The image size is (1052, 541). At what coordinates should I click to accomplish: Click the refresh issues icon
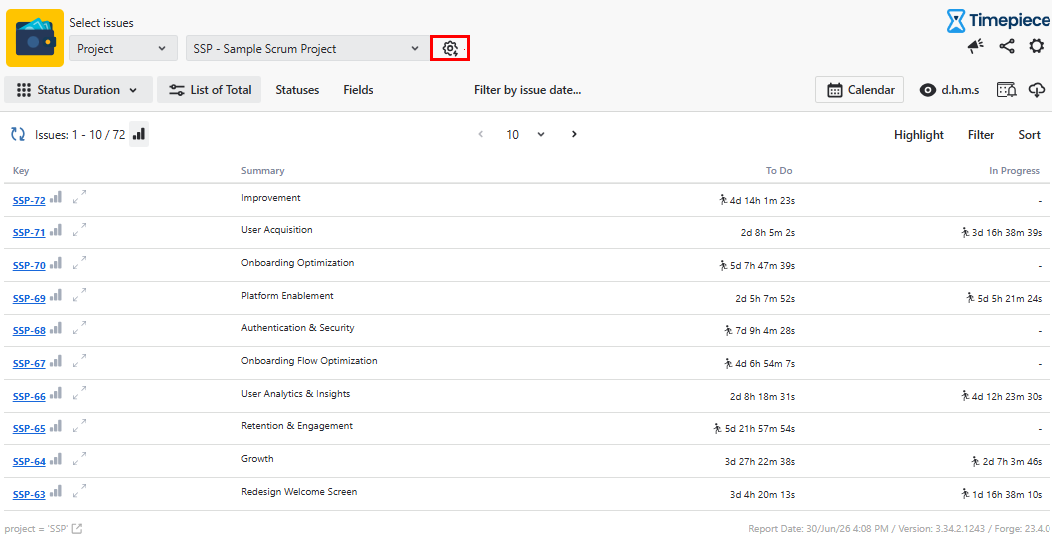point(18,134)
